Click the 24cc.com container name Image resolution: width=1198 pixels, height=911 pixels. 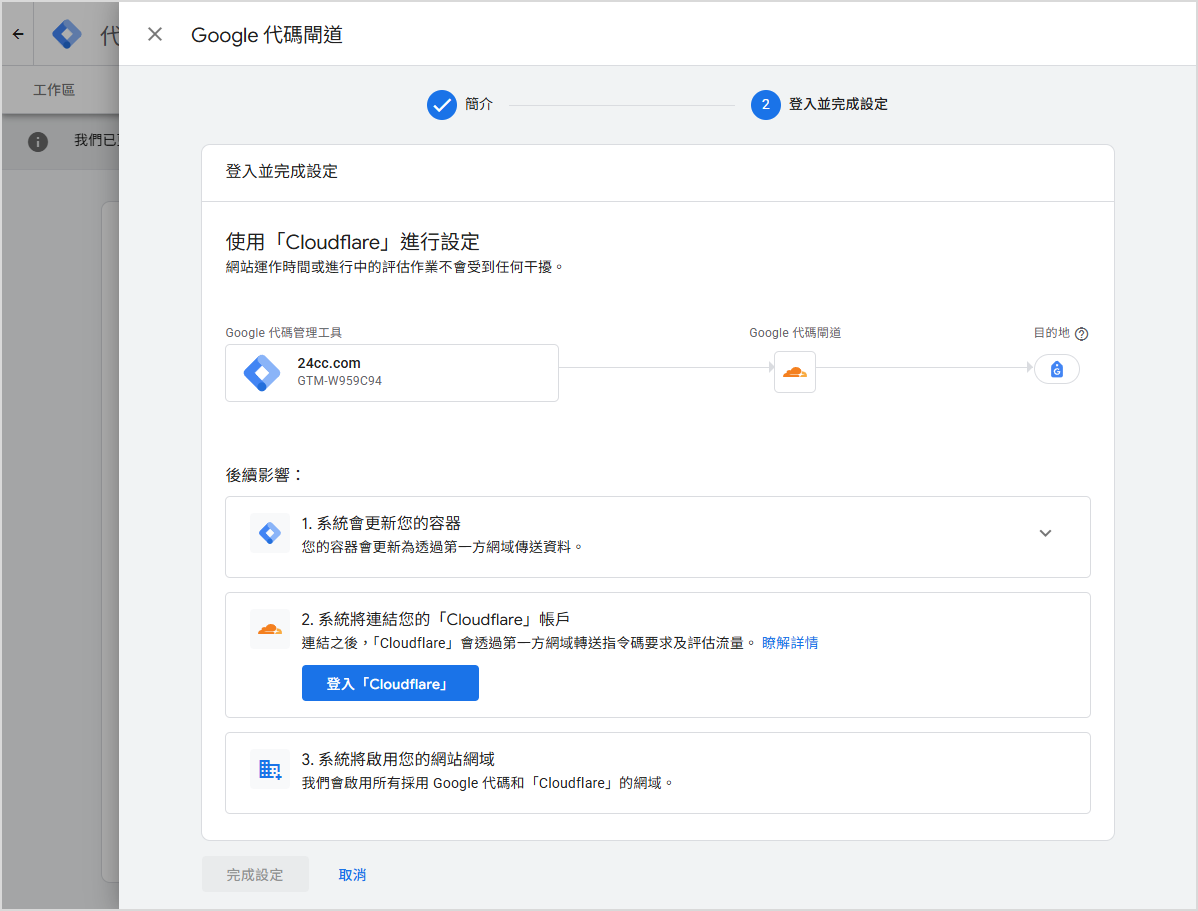pos(329,363)
